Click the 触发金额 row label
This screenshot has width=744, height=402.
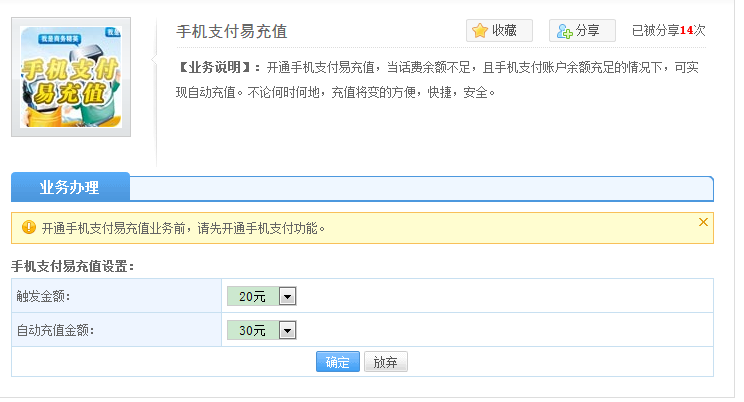[44, 296]
